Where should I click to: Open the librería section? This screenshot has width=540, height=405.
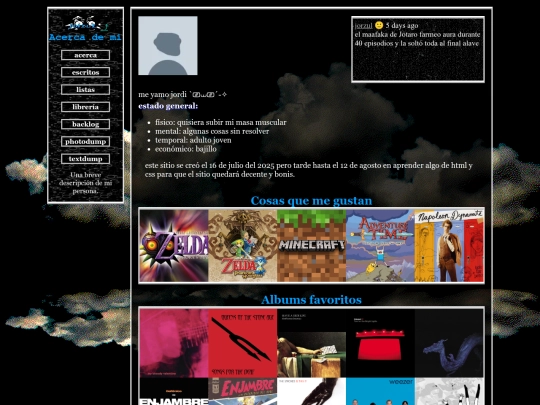[x=85, y=107]
